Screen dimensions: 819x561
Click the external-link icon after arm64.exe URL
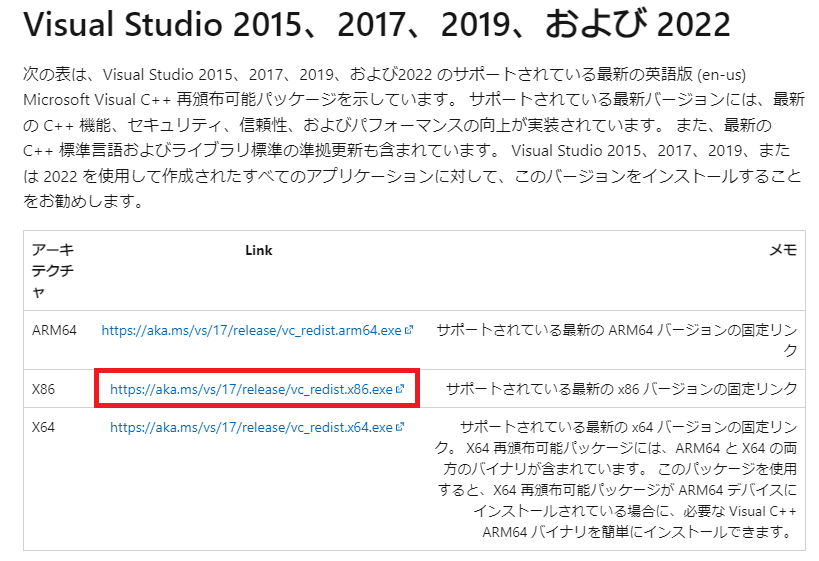409,330
